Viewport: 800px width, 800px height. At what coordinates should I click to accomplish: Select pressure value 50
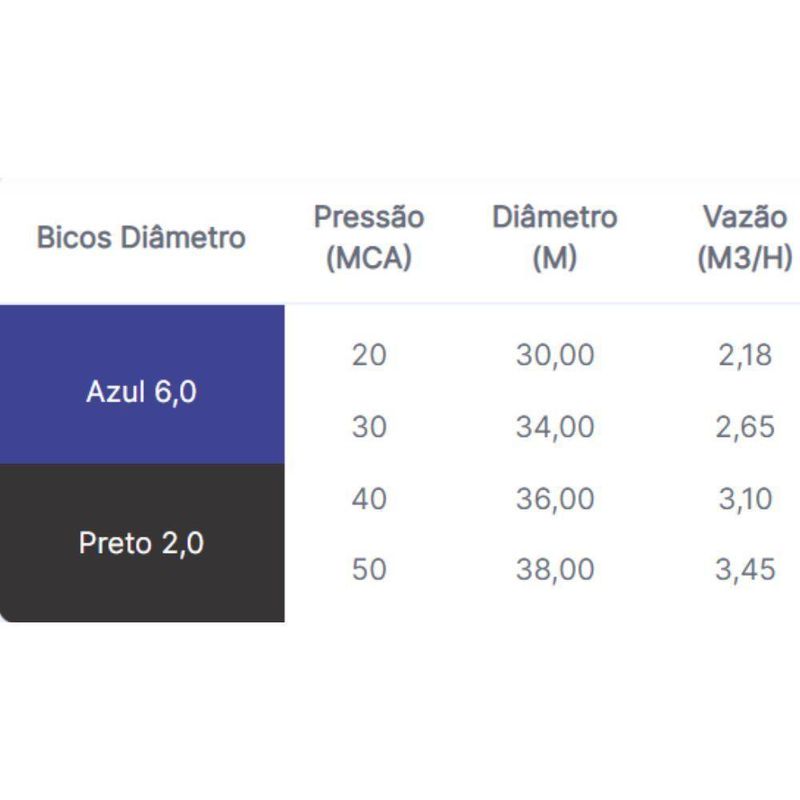tap(369, 569)
